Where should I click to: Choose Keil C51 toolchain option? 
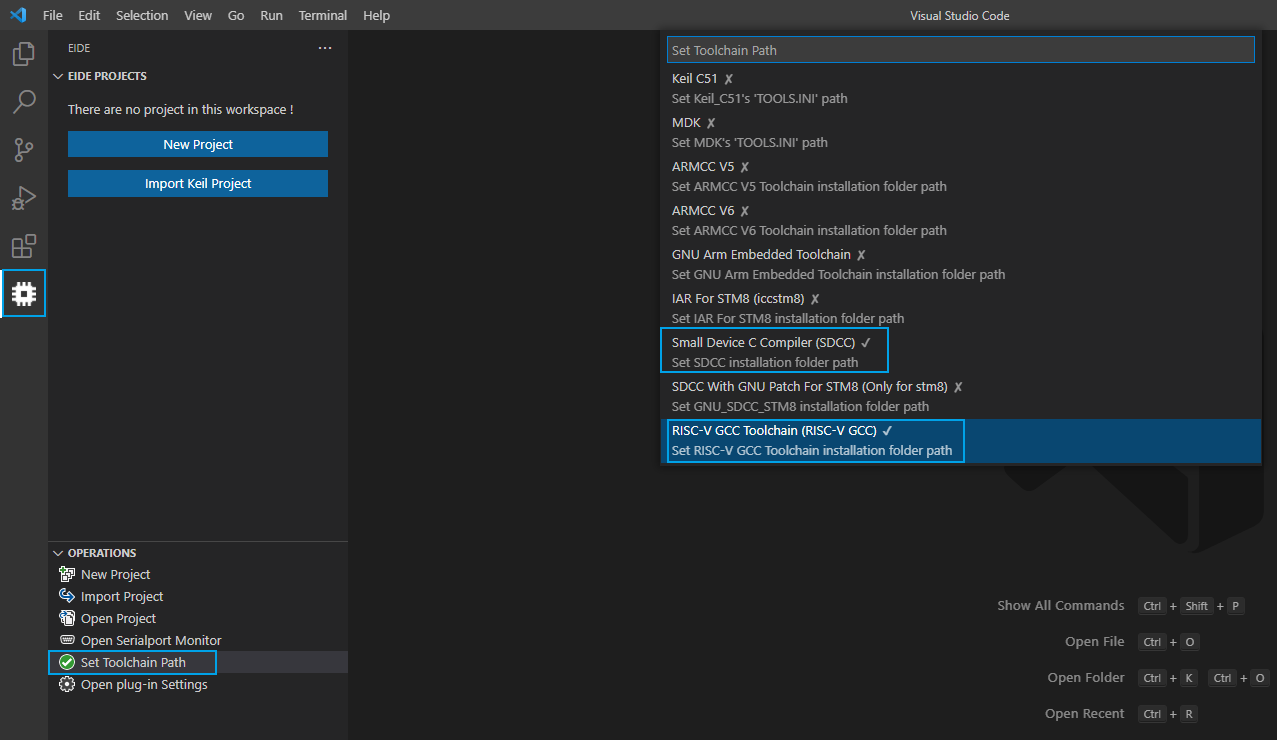pyautogui.click(x=960, y=88)
